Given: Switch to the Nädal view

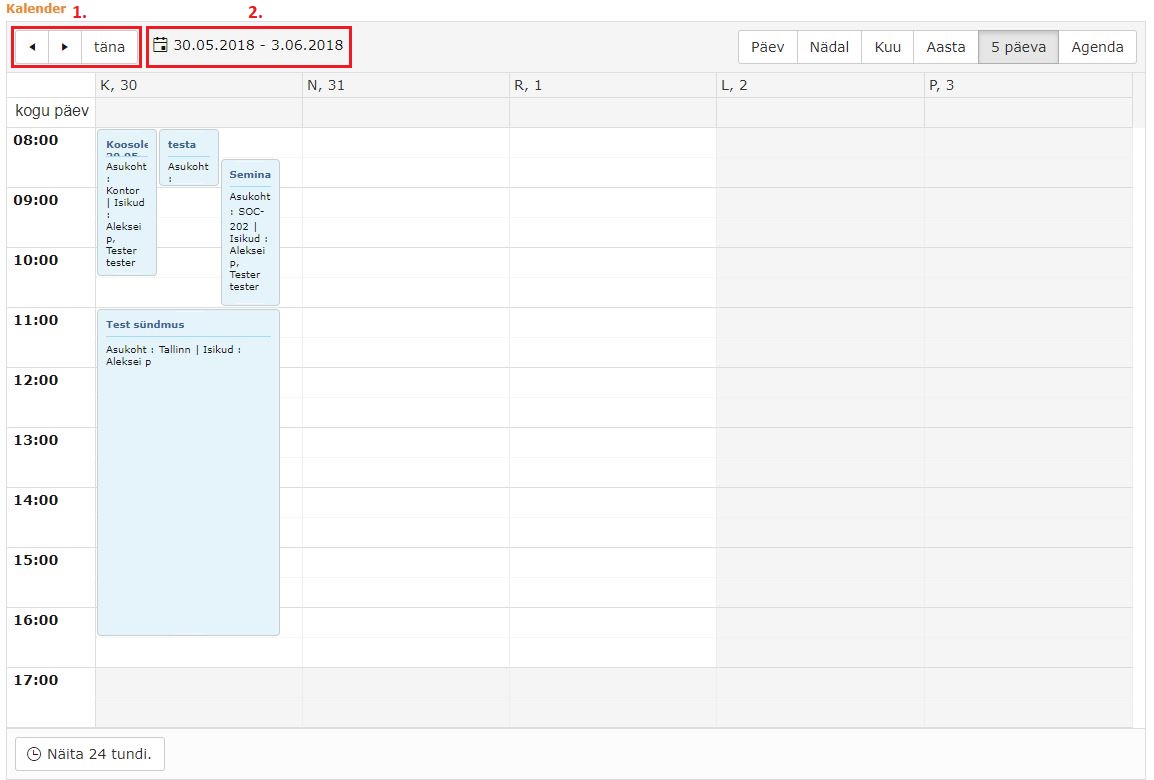Looking at the screenshot, I should click(829, 47).
